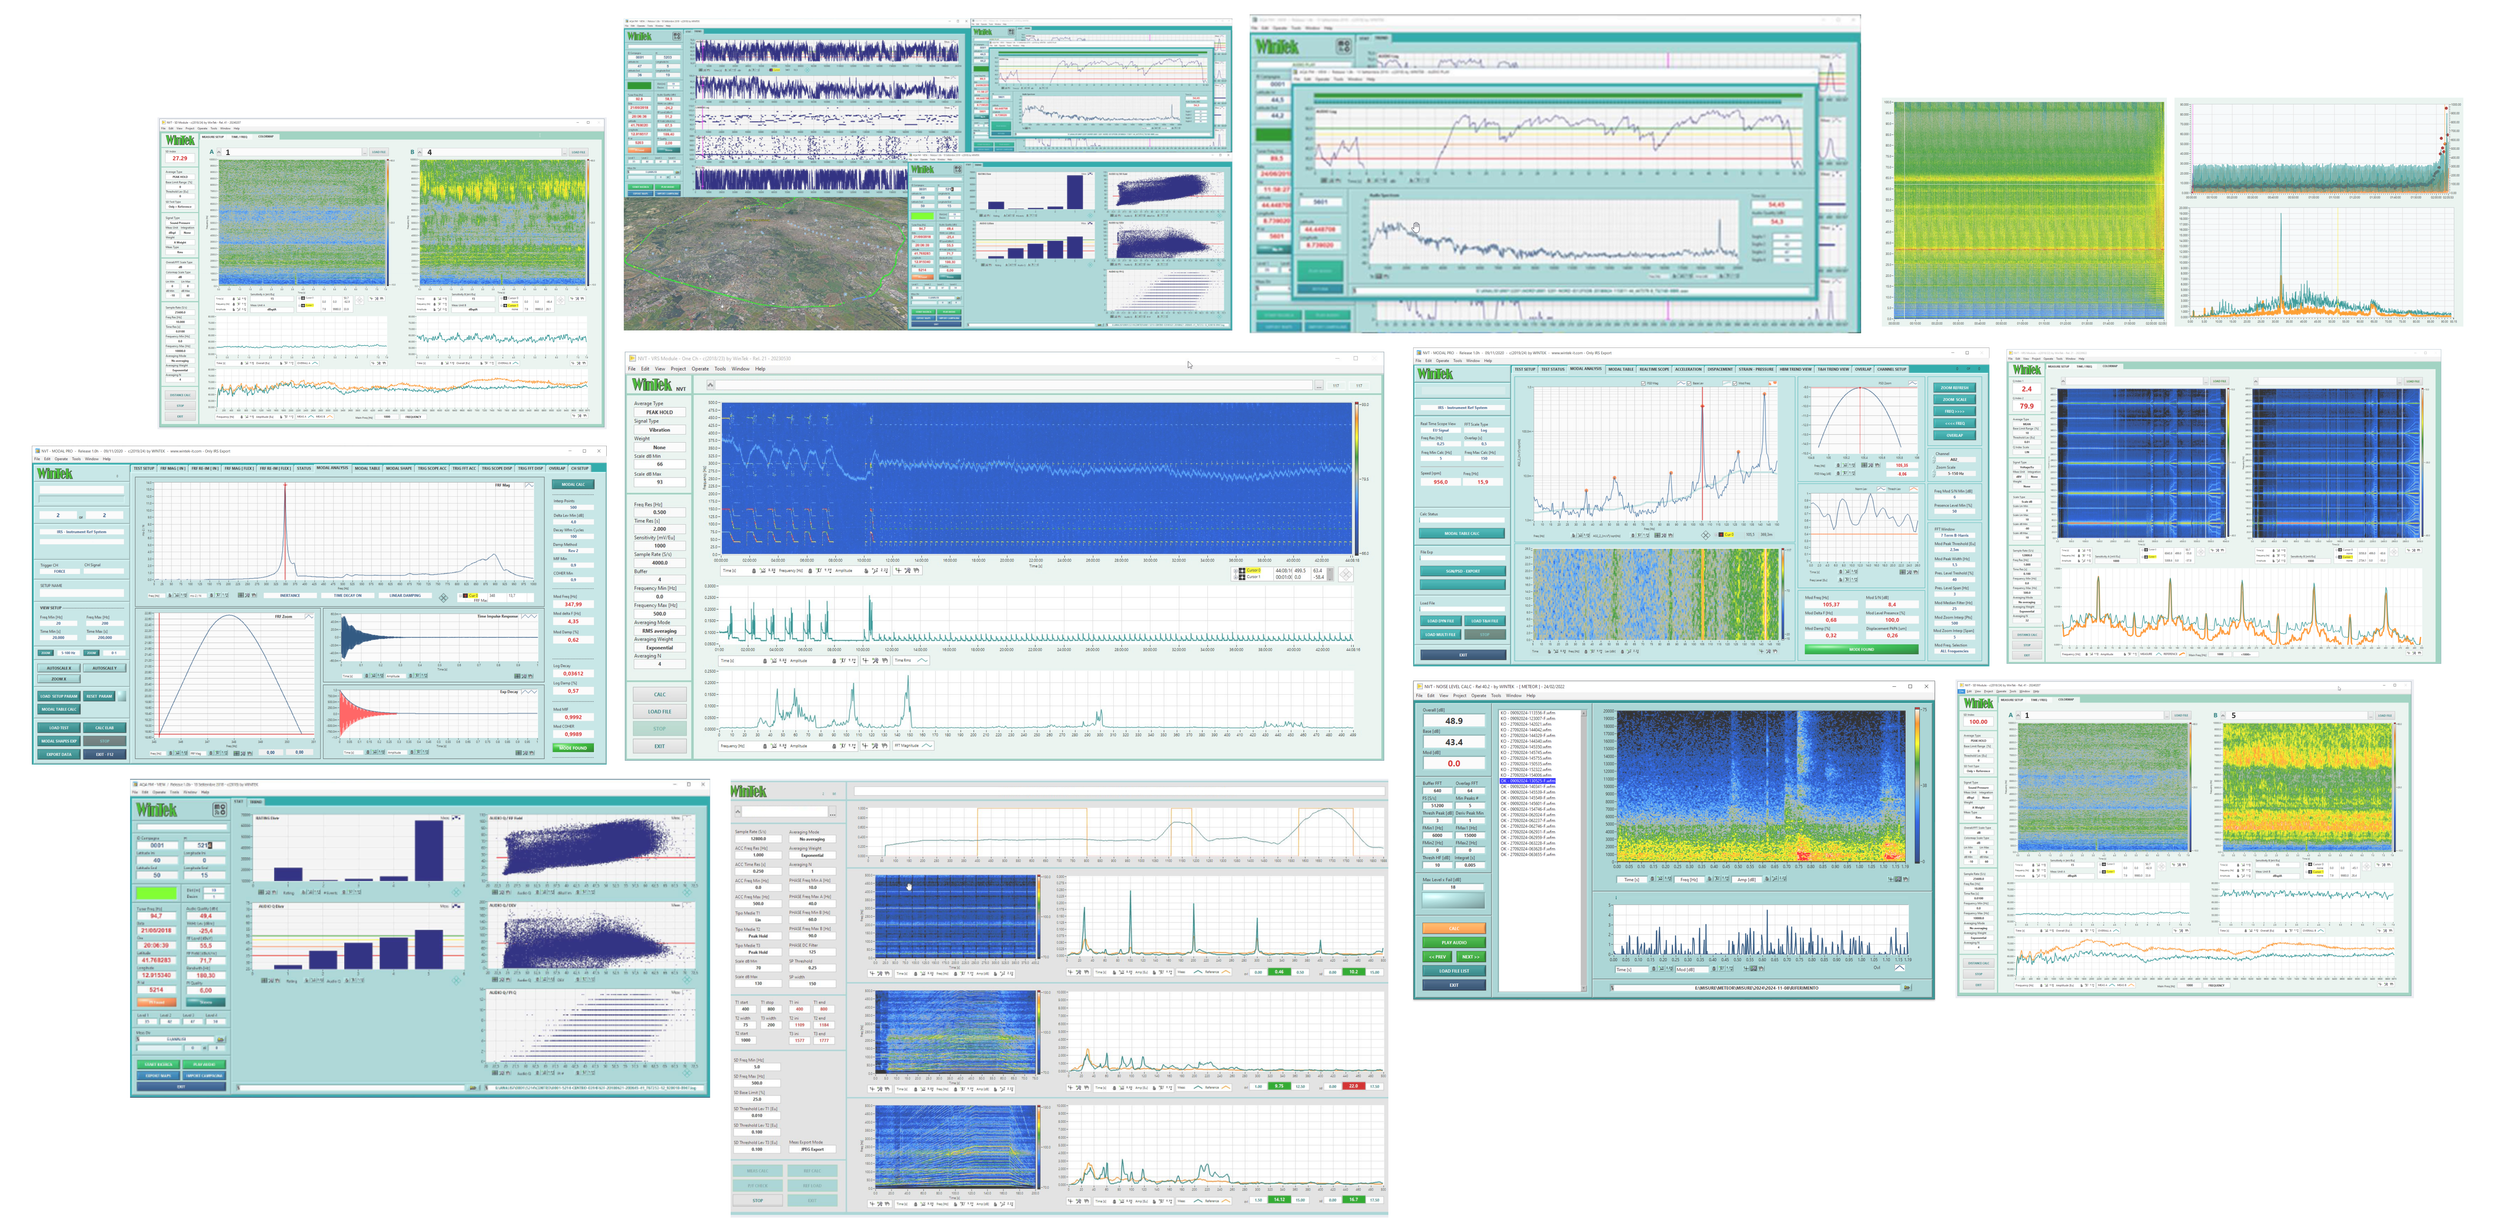Toggle the LINEAR DAMPING switch in Modal Pro
The image size is (2500, 1232).
pos(404,595)
